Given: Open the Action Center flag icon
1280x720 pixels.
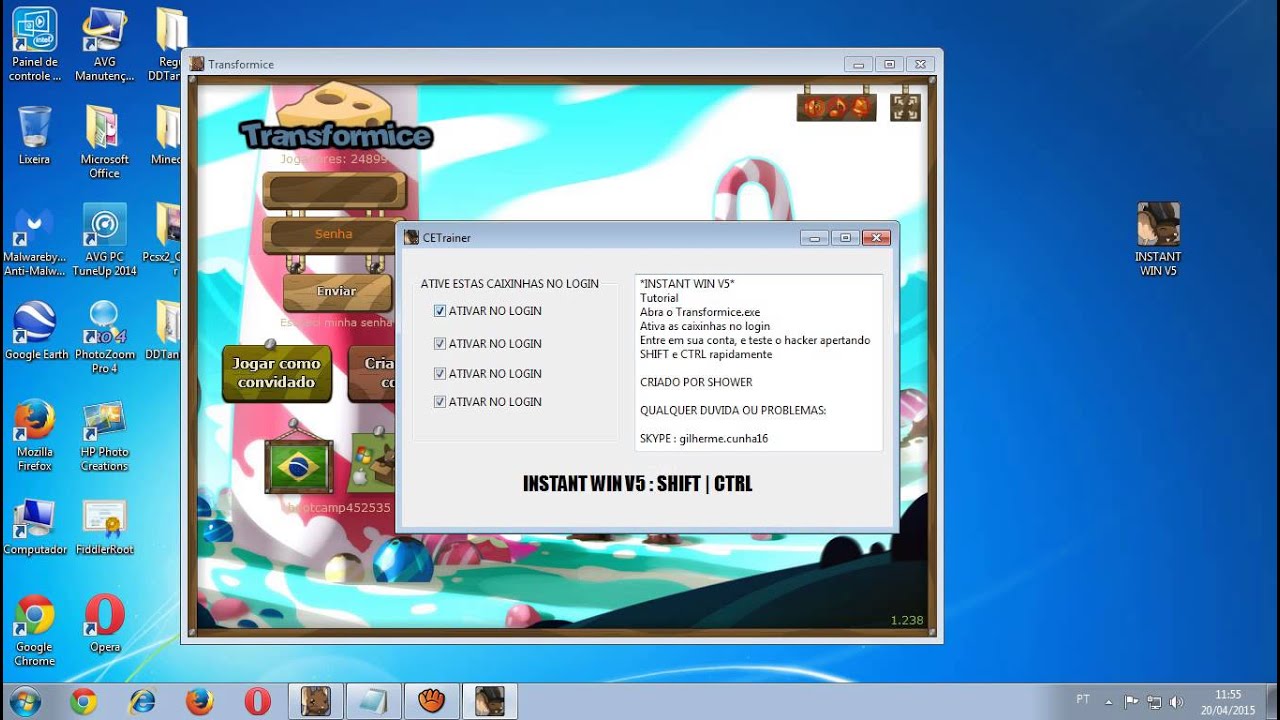Looking at the screenshot, I should (x=1131, y=702).
